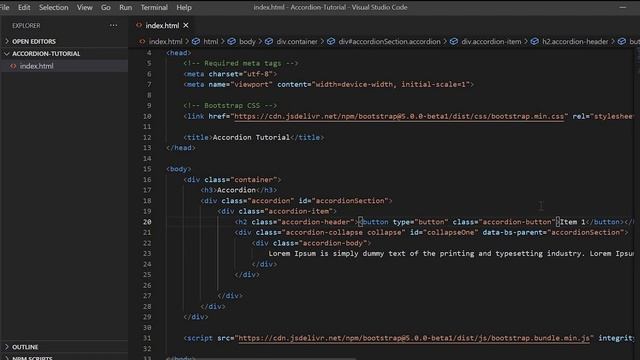Screen dimensions: 640x360
Task: Click the EXPLORER panel title
Action: click(26, 25)
